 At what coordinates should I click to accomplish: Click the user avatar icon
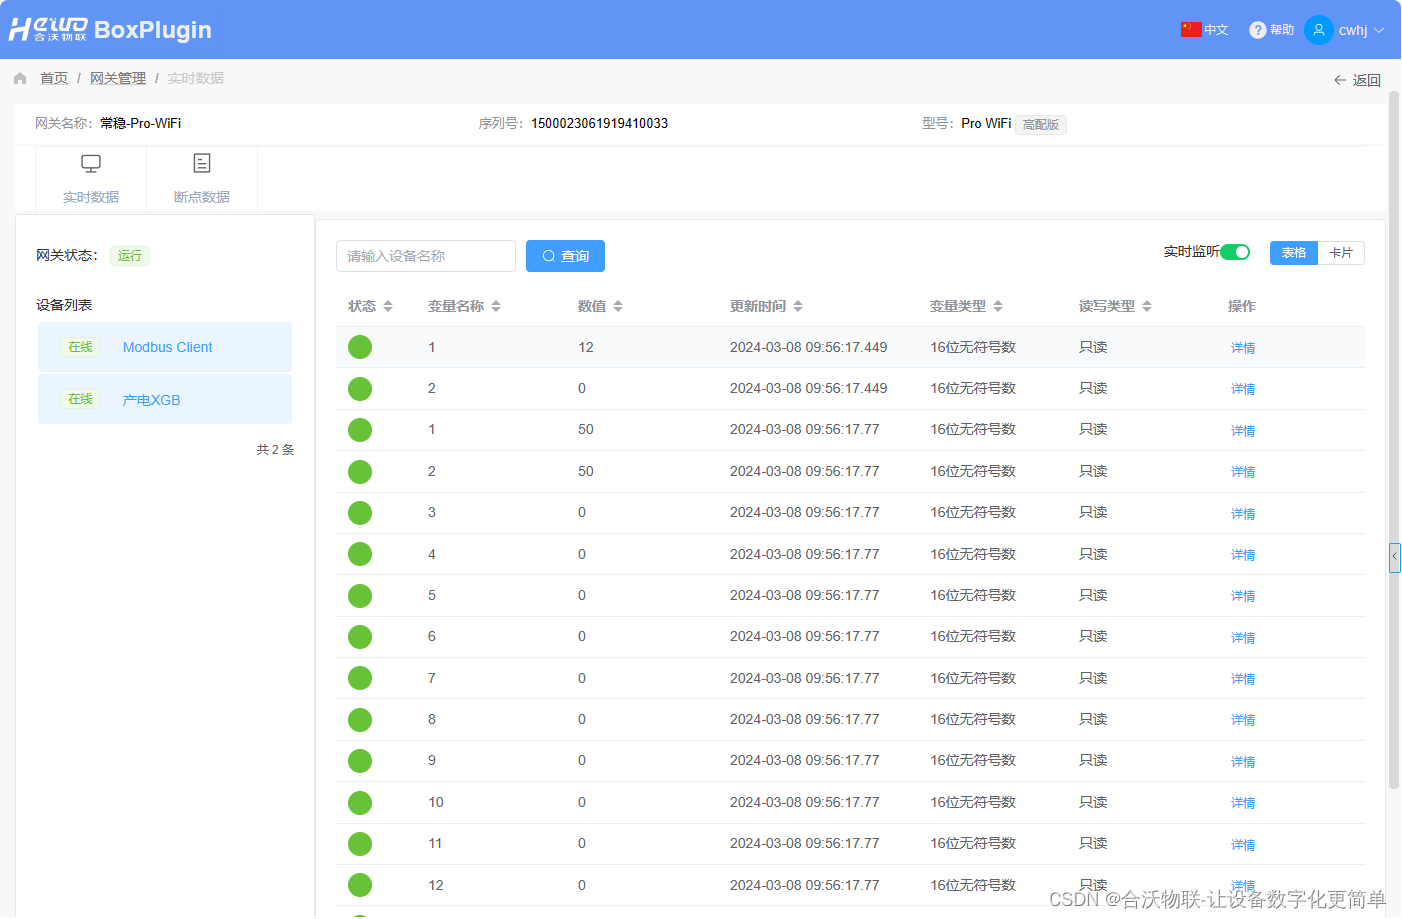1318,30
